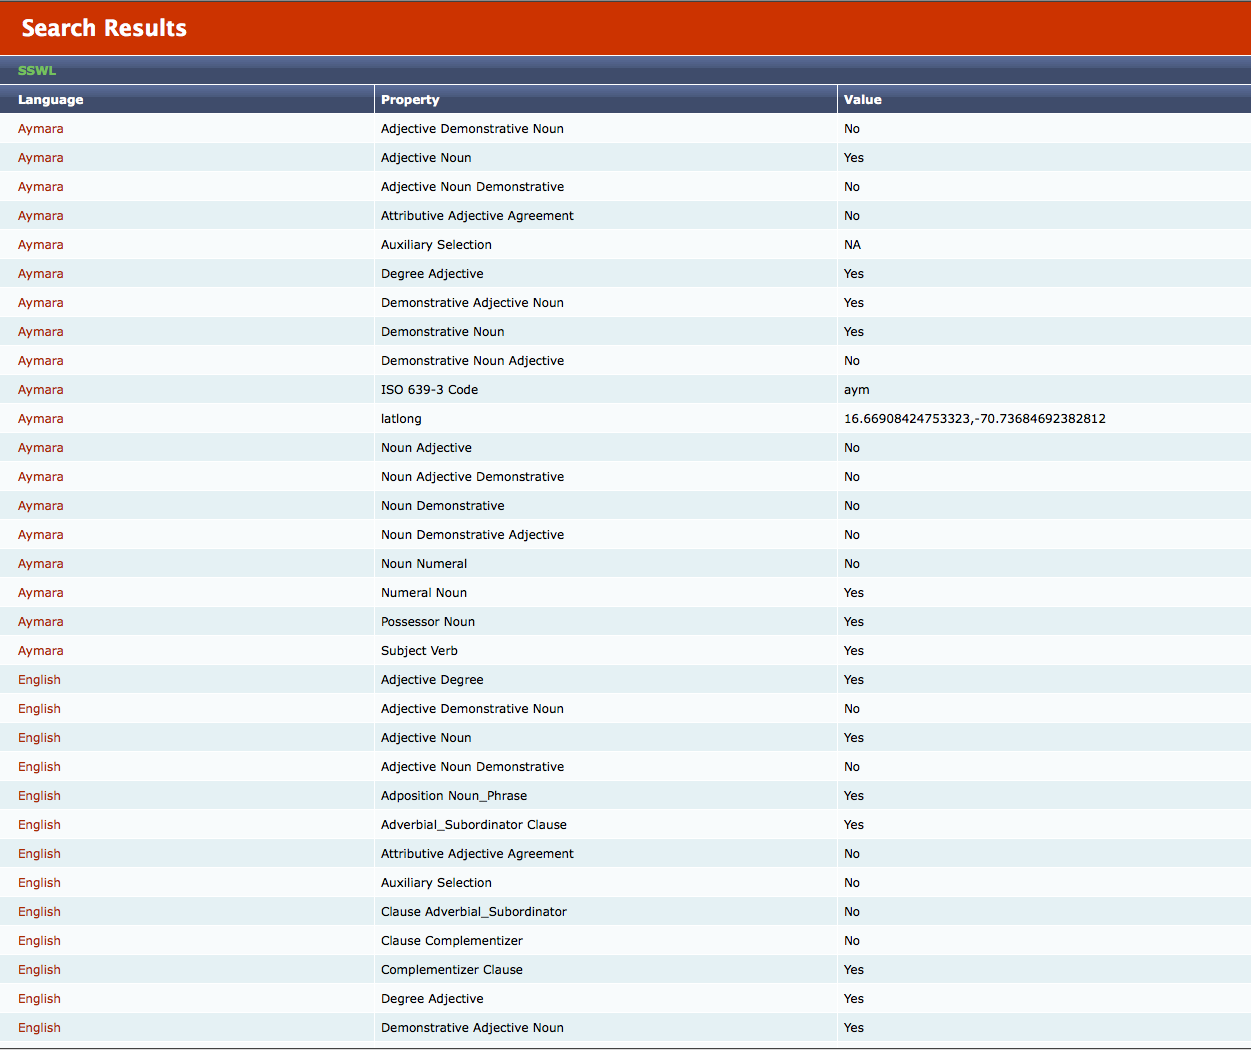This screenshot has width=1251, height=1050.
Task: Open Aymara link in Adjective Demonstrative Noun row
Action: 41,129
